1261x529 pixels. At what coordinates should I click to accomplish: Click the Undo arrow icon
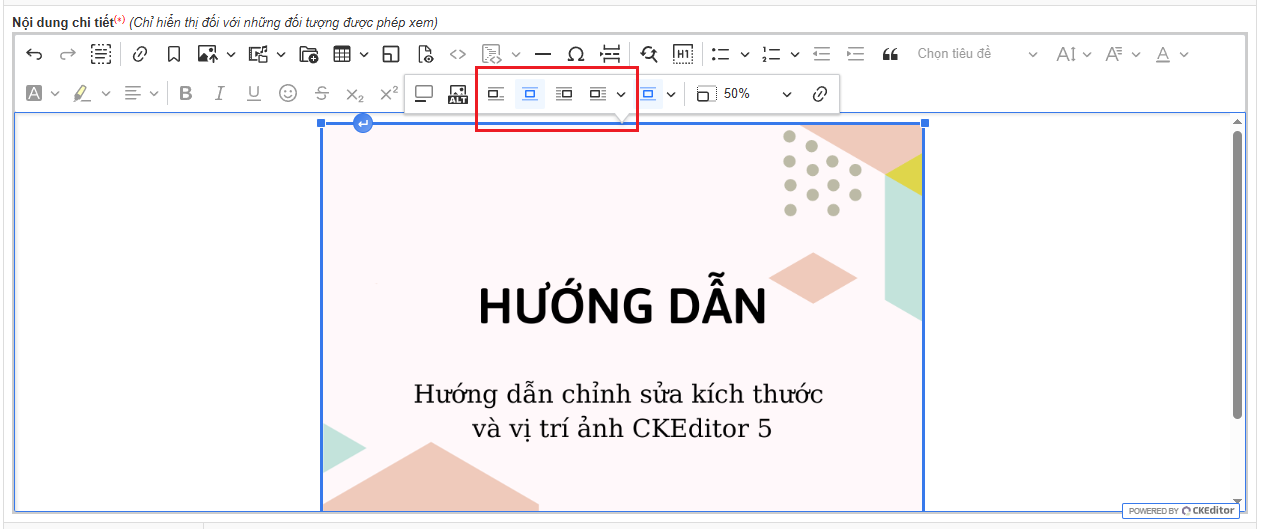pyautogui.click(x=34, y=54)
